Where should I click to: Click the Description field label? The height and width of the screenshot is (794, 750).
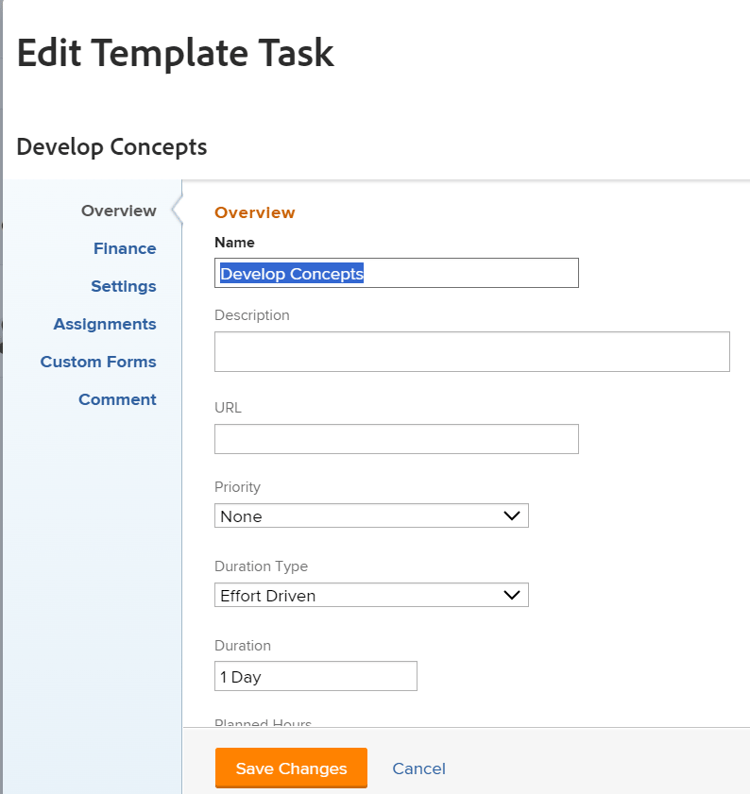tap(252, 315)
